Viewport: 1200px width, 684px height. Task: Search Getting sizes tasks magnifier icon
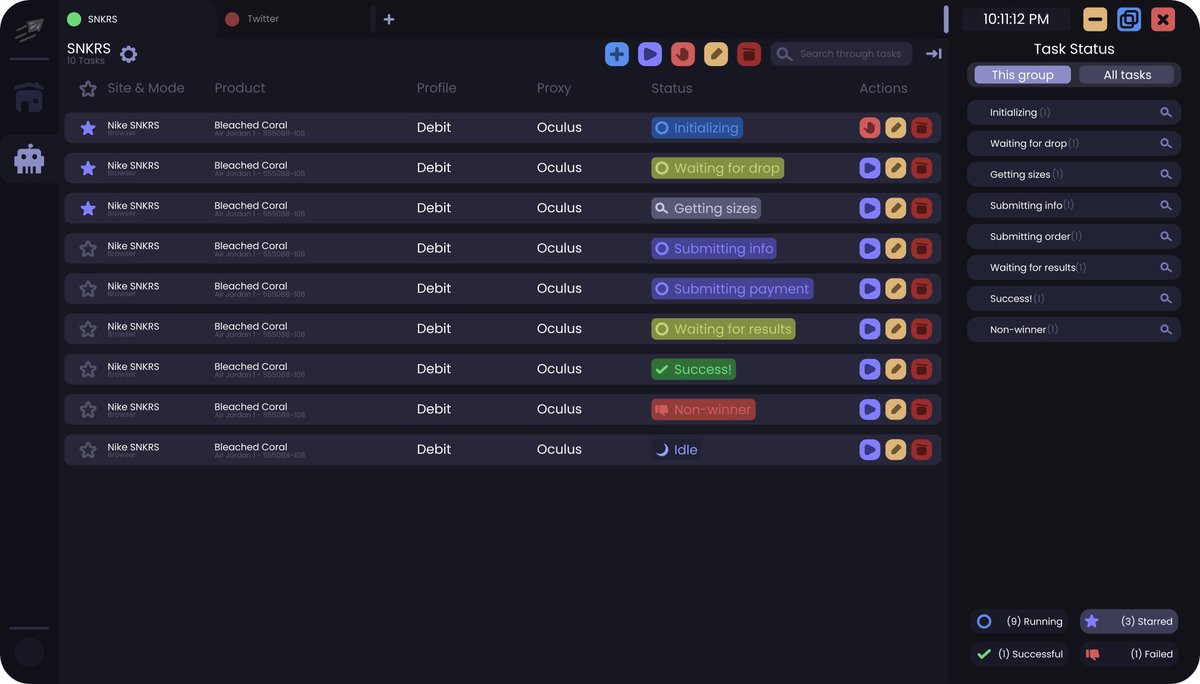[1166, 175]
